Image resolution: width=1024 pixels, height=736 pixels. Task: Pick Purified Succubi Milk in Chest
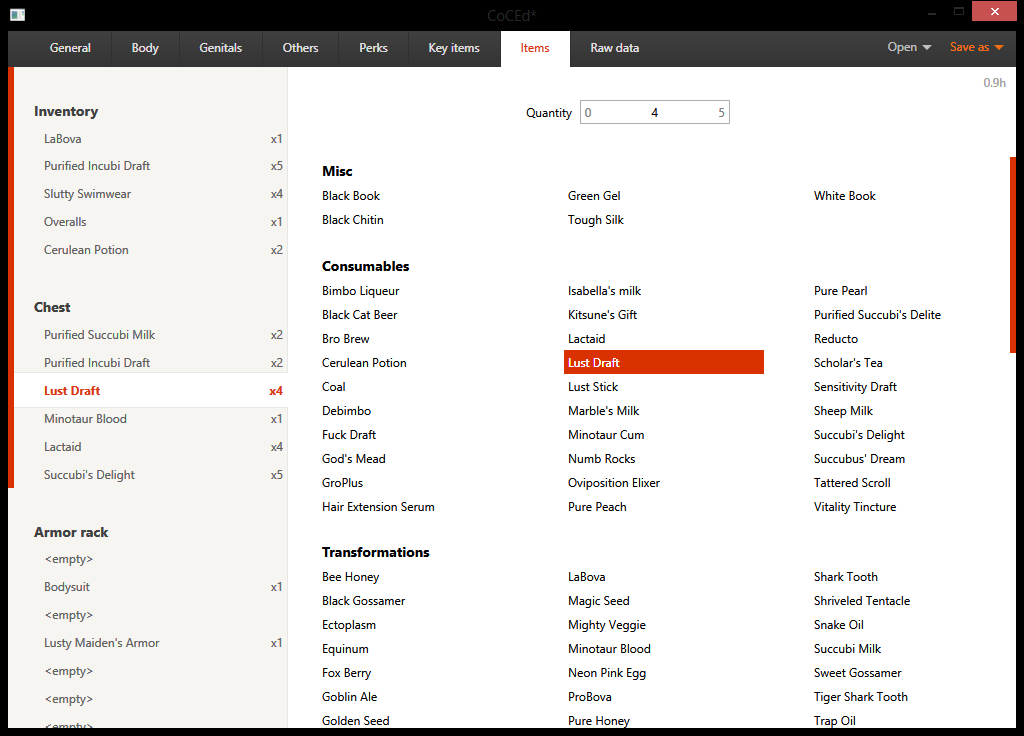[x=100, y=335]
